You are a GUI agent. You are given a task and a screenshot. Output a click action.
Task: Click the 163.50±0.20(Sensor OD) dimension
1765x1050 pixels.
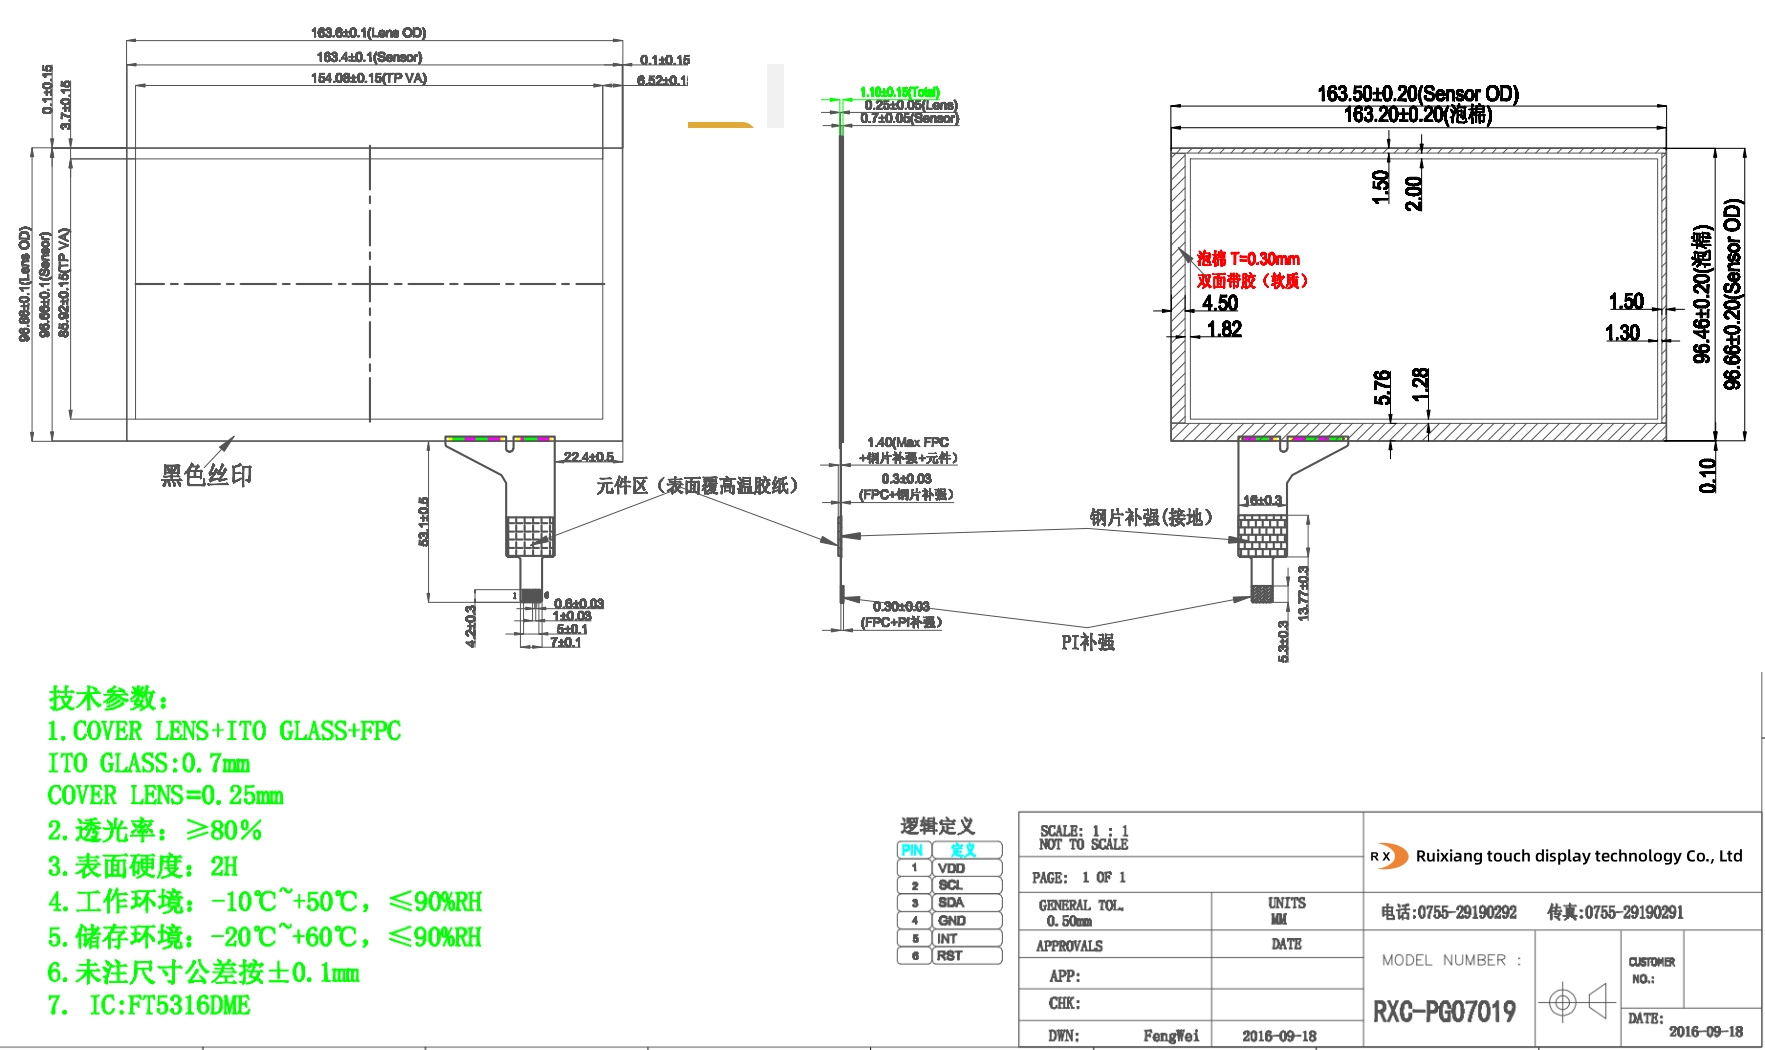tap(1418, 94)
